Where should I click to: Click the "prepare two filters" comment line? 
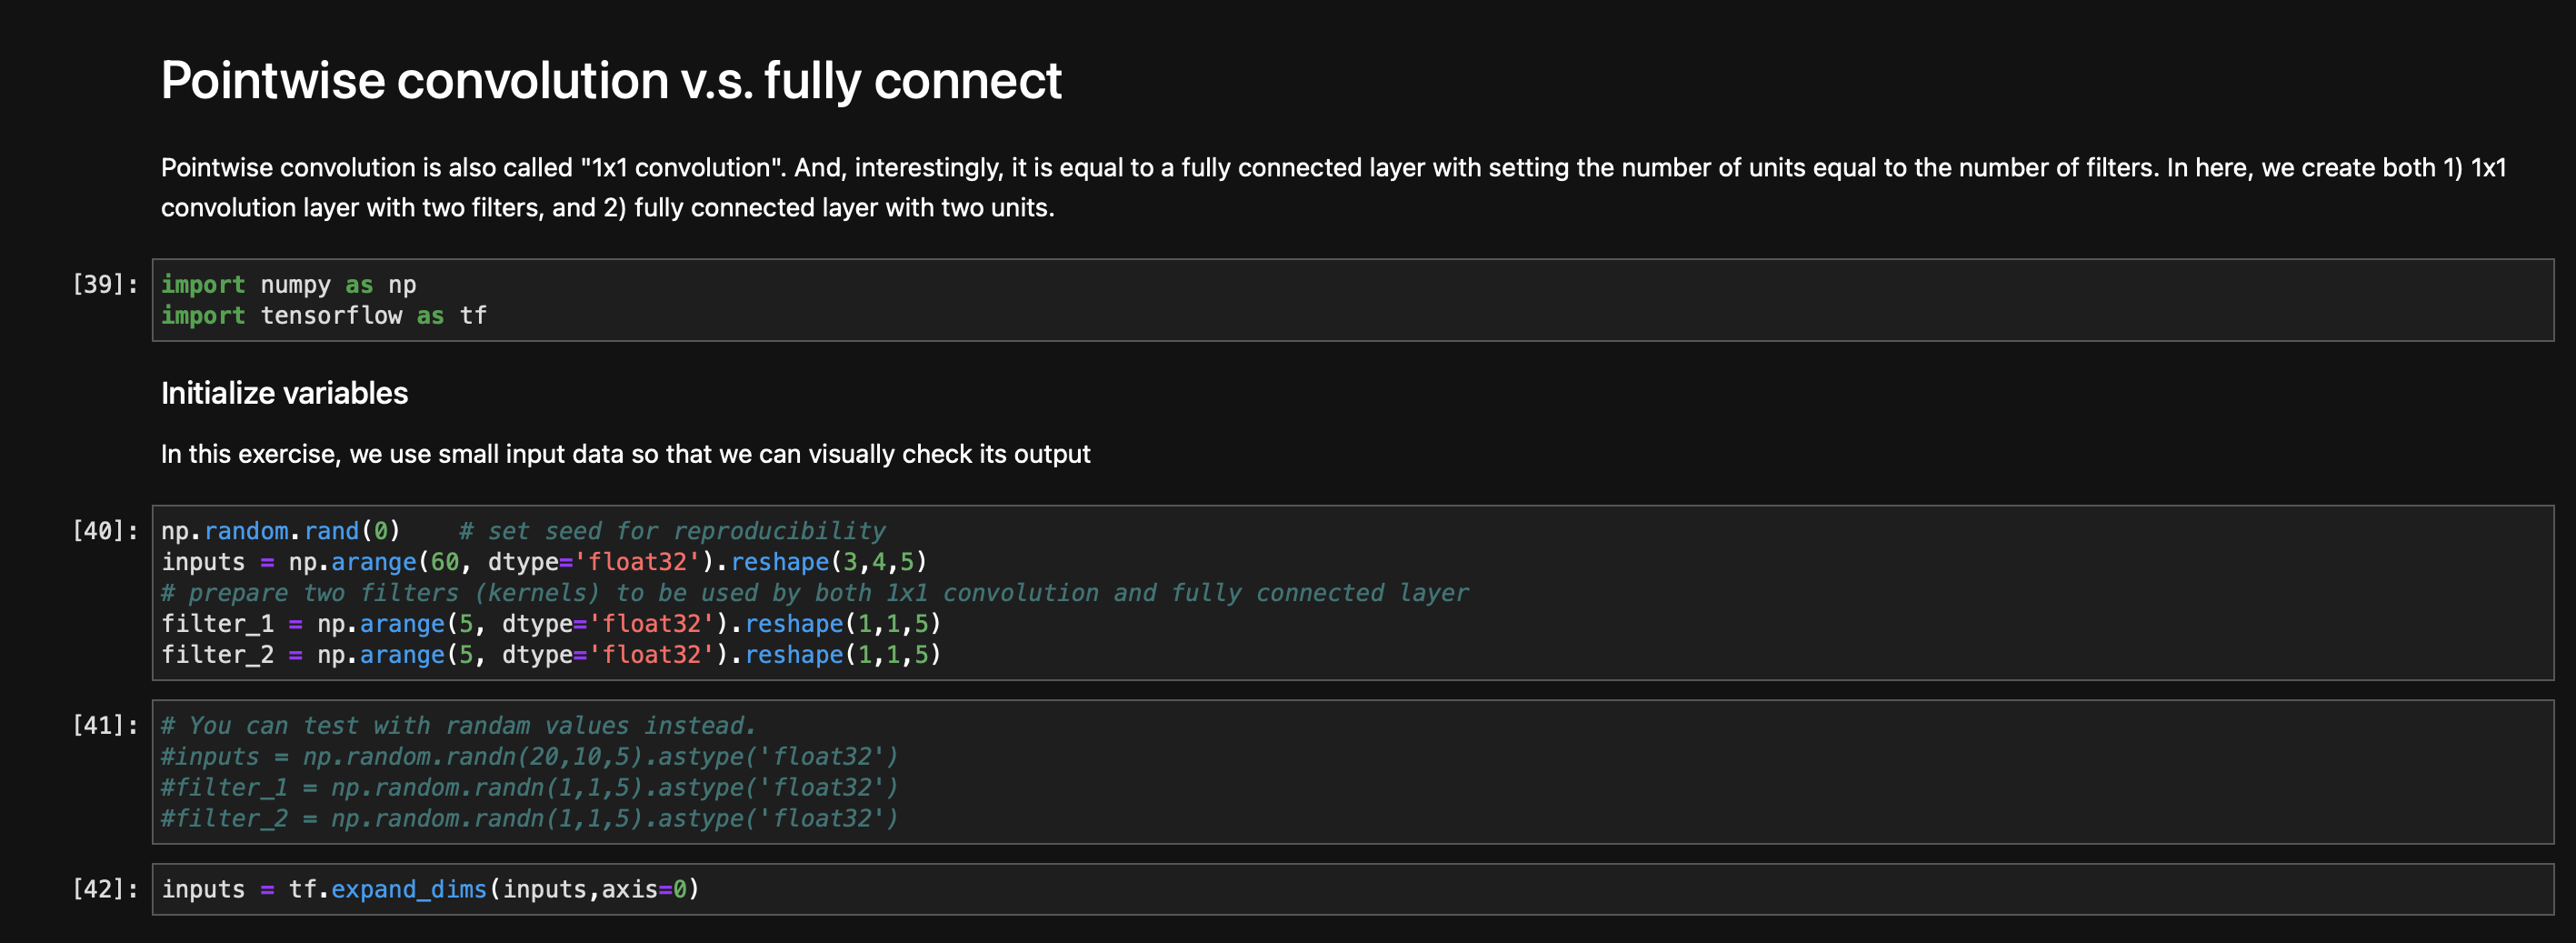tap(814, 593)
